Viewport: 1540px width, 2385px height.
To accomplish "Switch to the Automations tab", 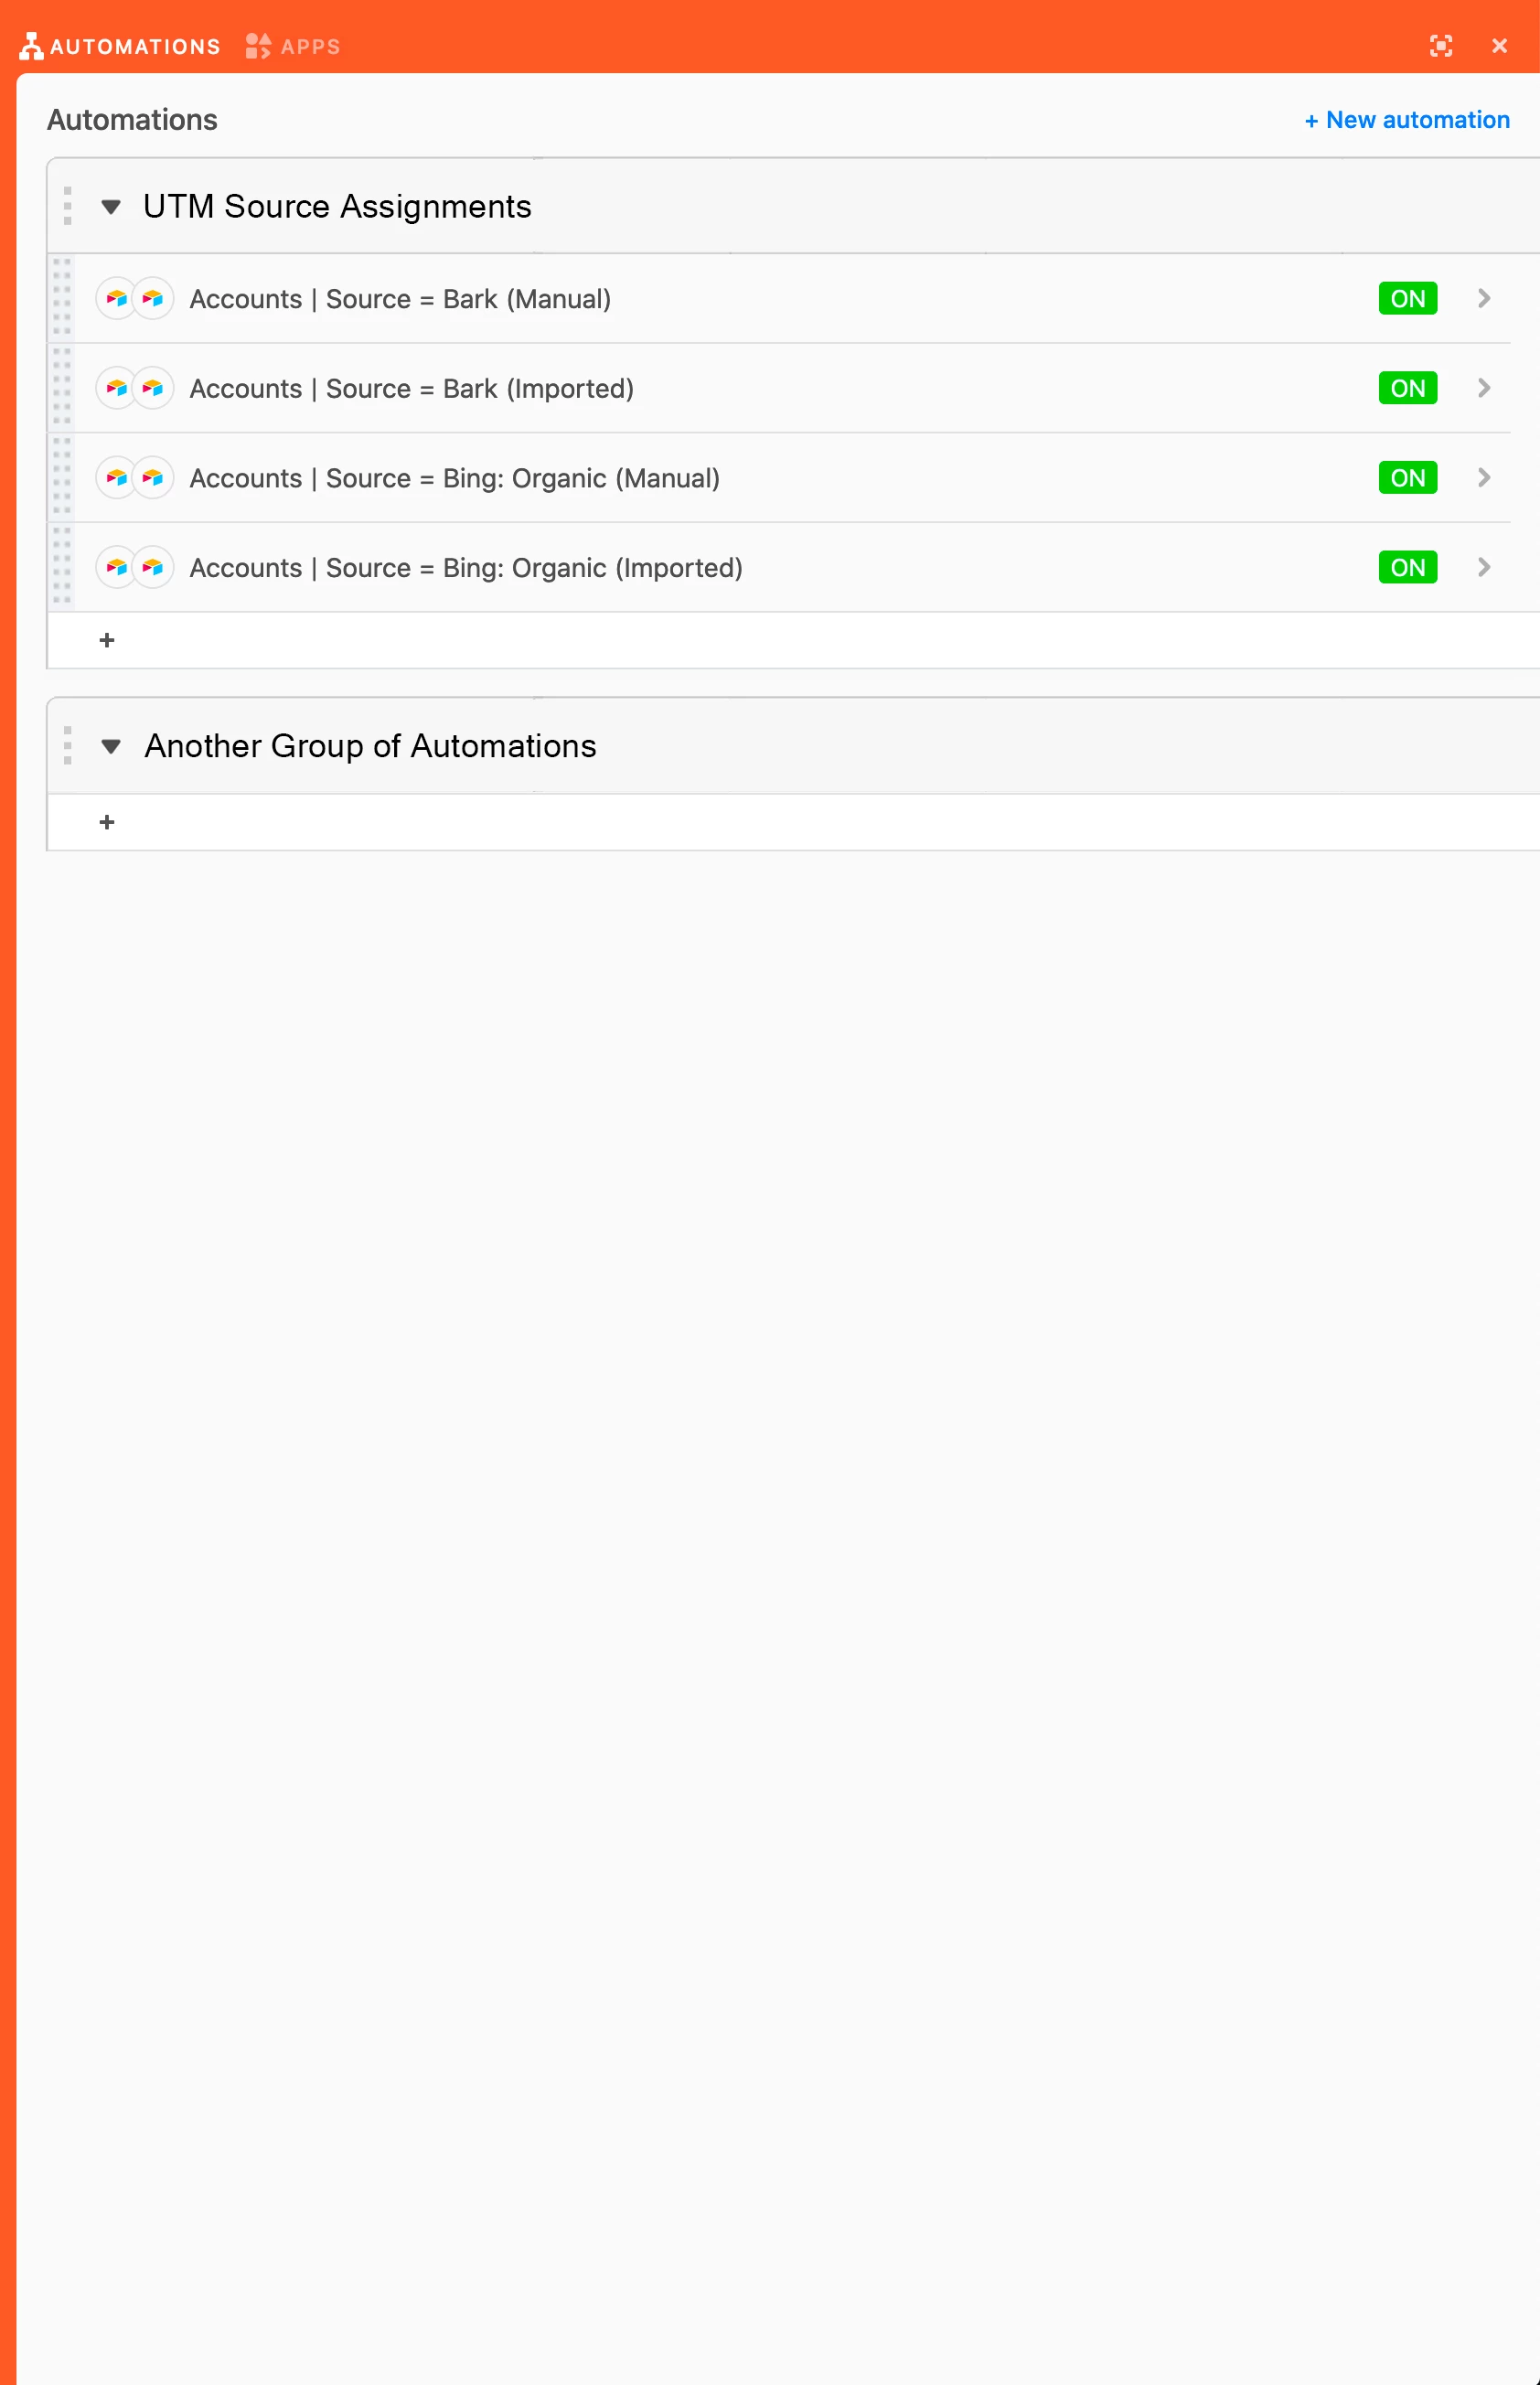I will pyautogui.click(x=120, y=46).
